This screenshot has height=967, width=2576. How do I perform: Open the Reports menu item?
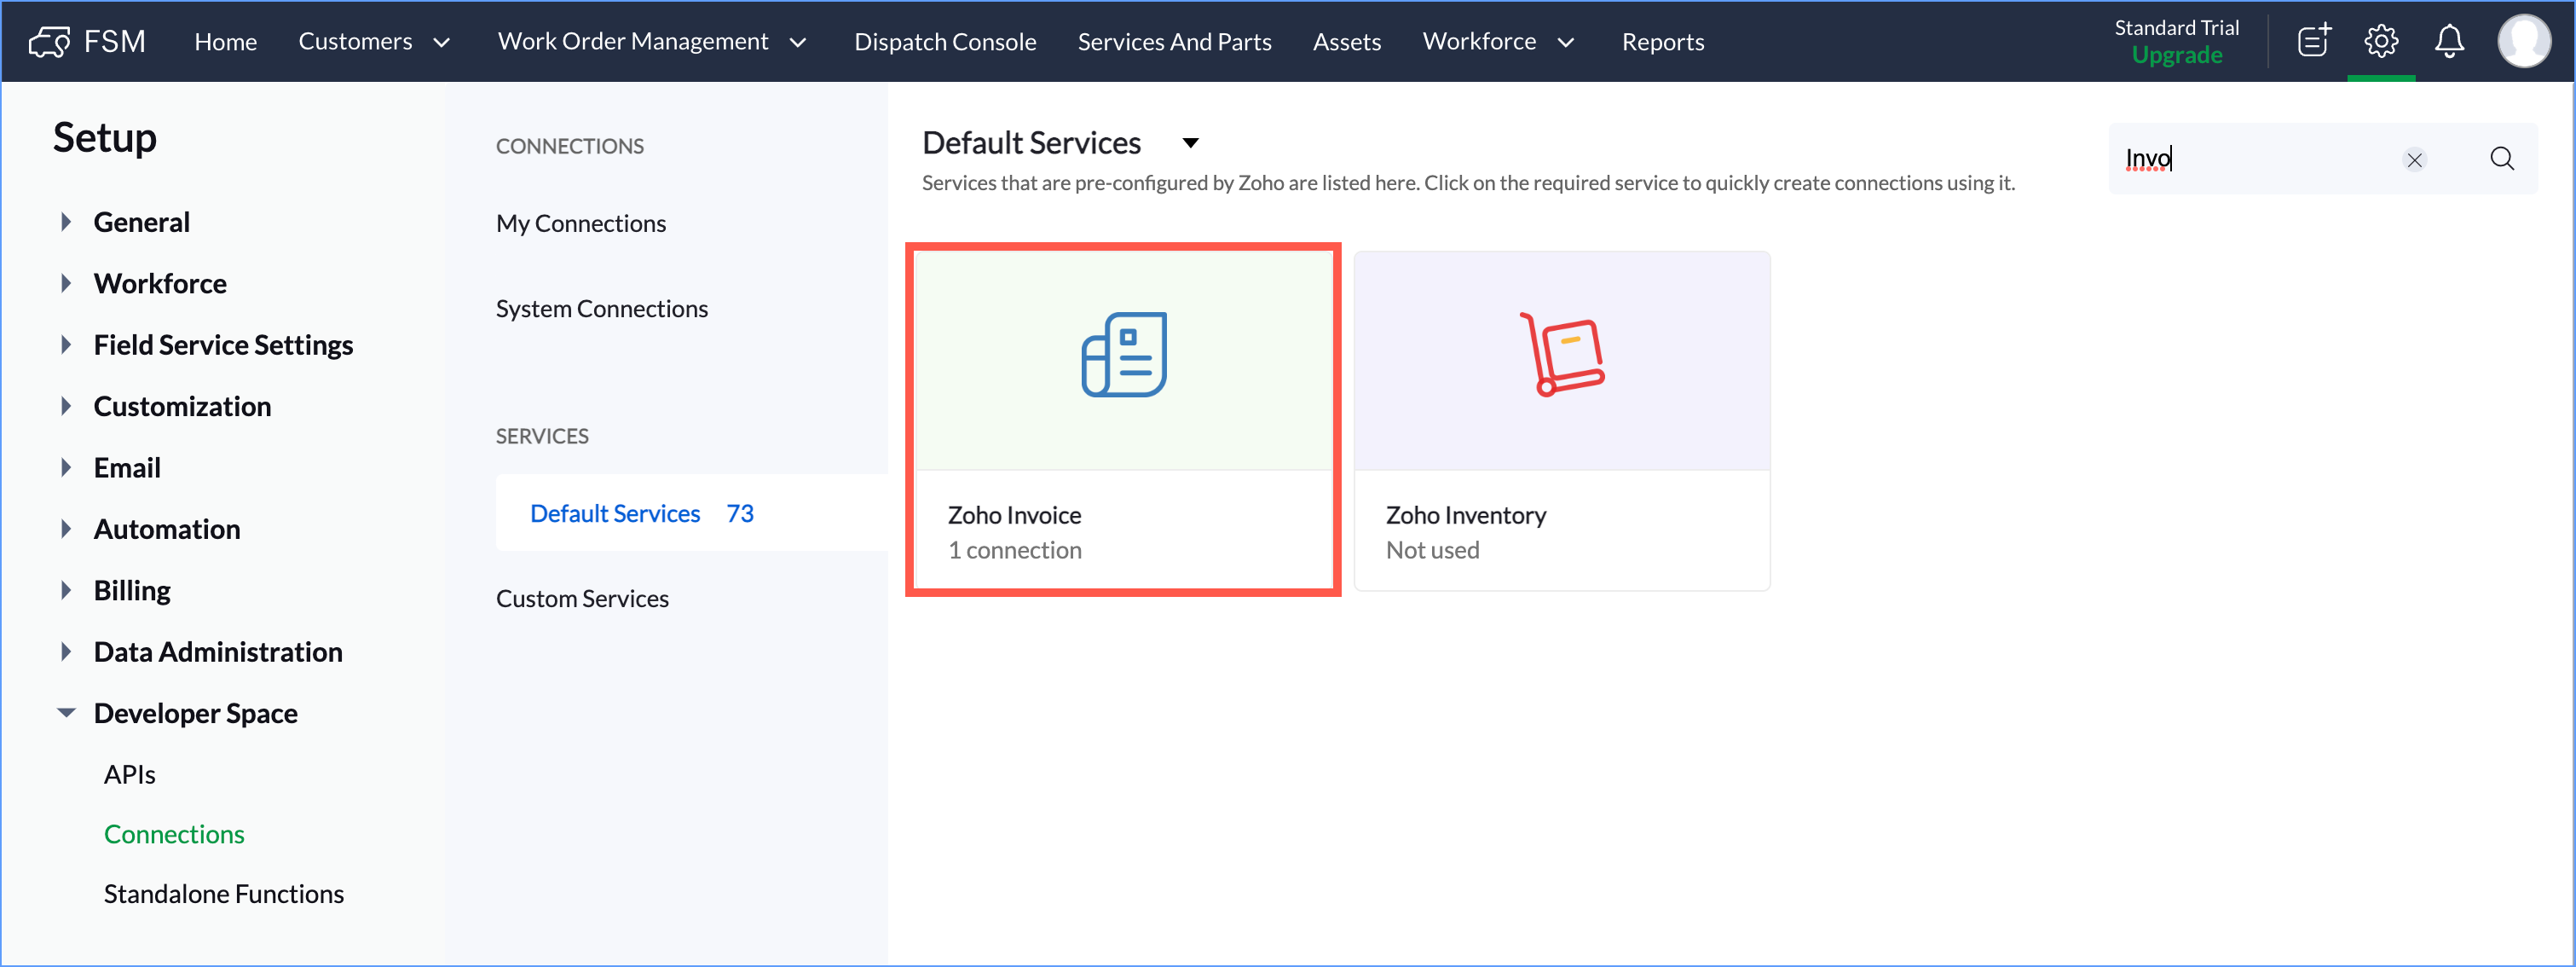pos(1662,41)
